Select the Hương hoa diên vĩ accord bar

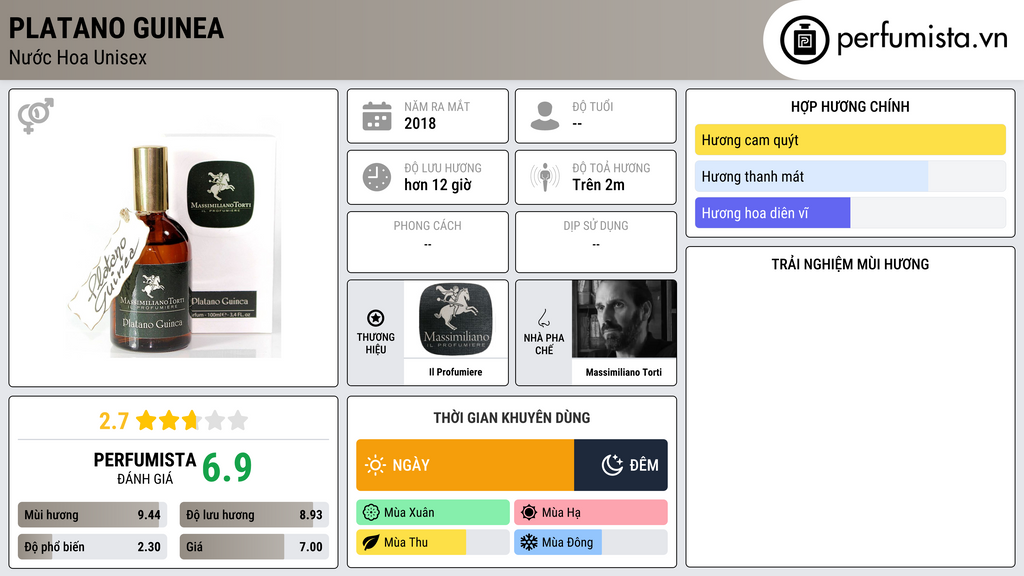tap(850, 213)
